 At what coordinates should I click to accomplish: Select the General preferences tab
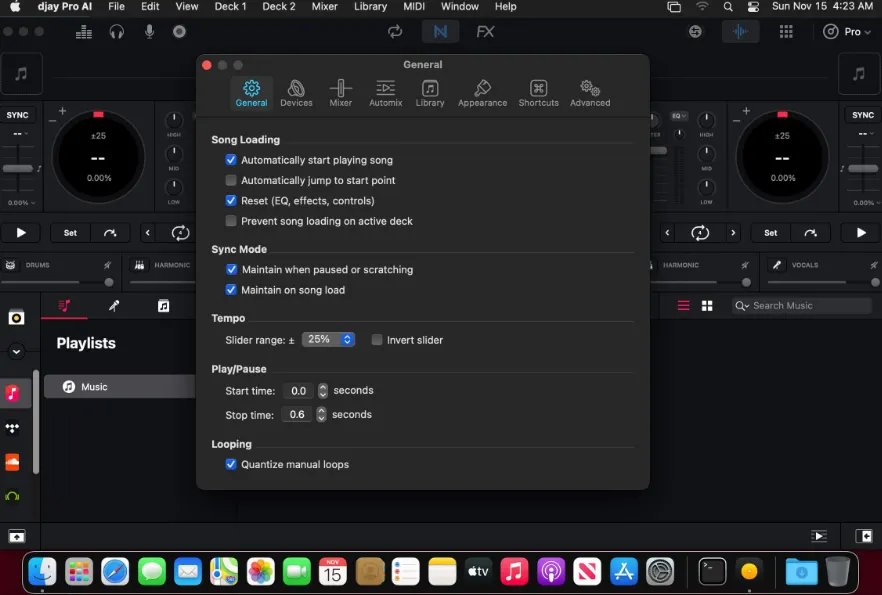(x=251, y=93)
